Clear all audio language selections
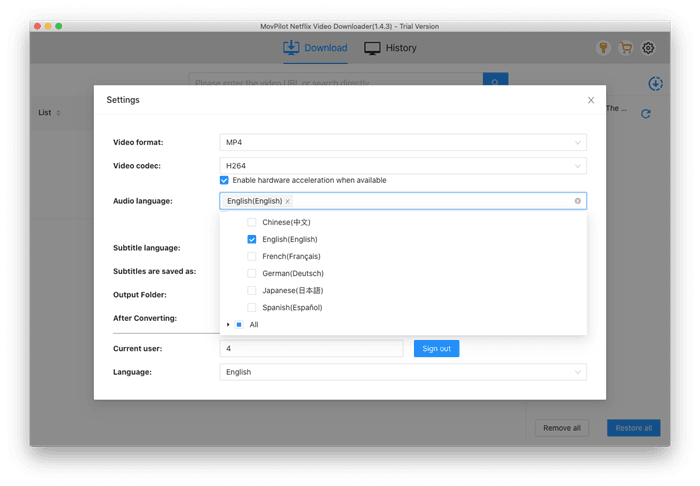 tap(578, 201)
